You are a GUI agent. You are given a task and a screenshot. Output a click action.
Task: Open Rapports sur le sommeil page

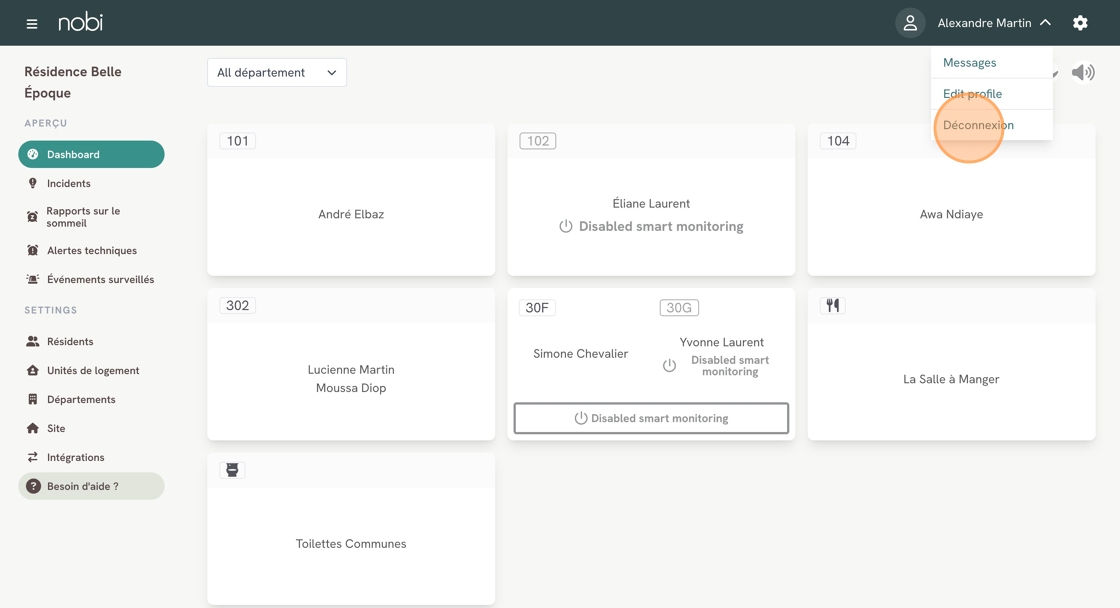coord(83,217)
